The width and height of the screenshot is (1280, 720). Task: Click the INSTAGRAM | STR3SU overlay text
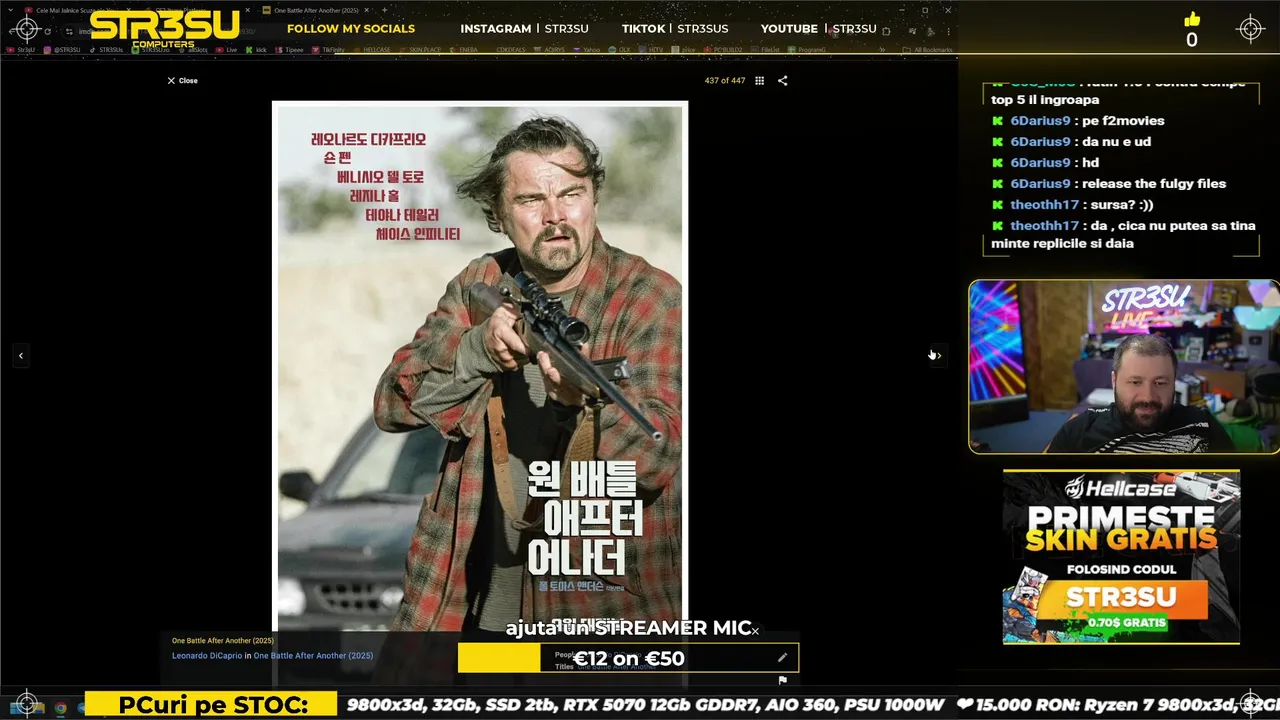(x=524, y=29)
